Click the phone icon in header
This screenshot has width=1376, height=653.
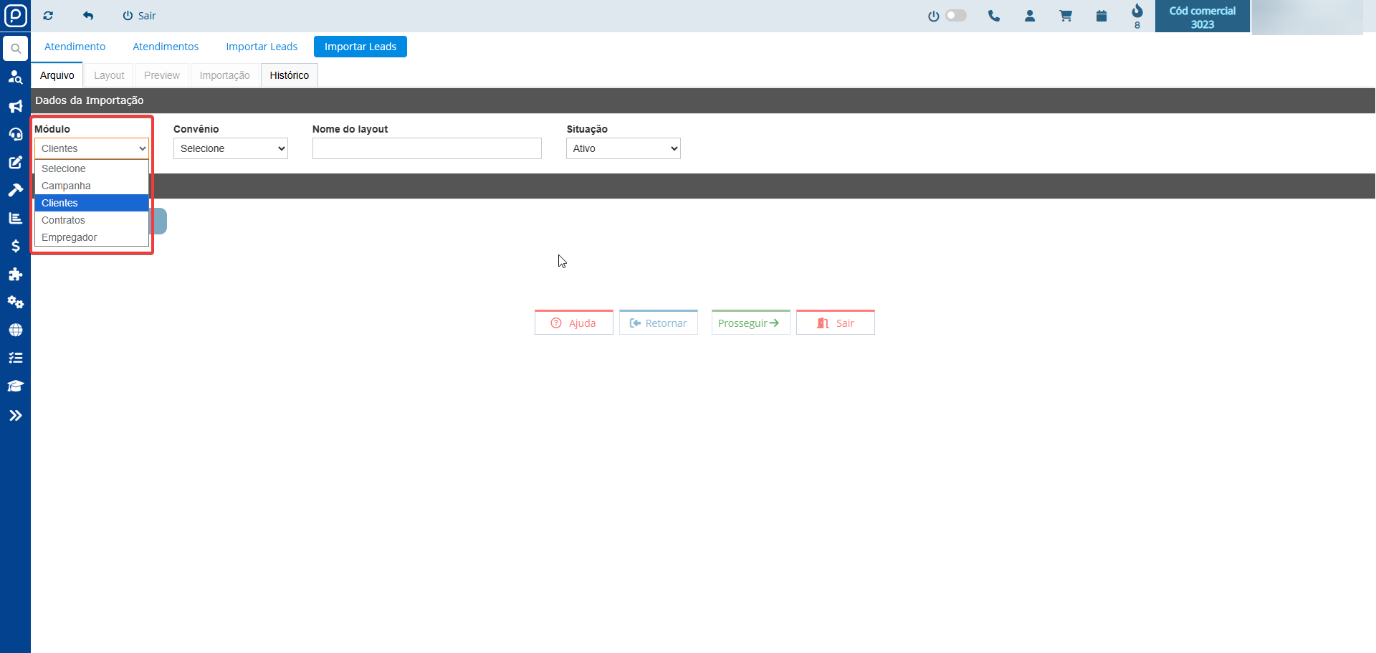pos(993,16)
